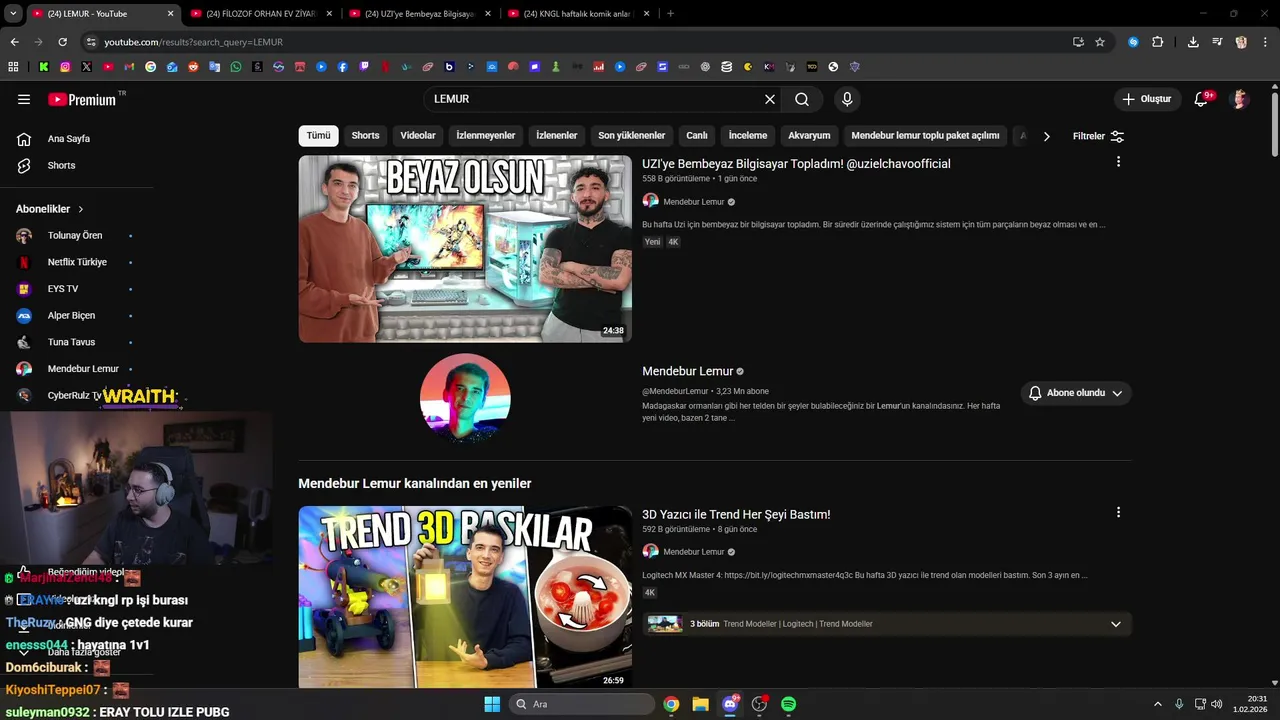This screenshot has height=720, width=1280.
Task: Open Windows Start menu
Action: pos(492,704)
